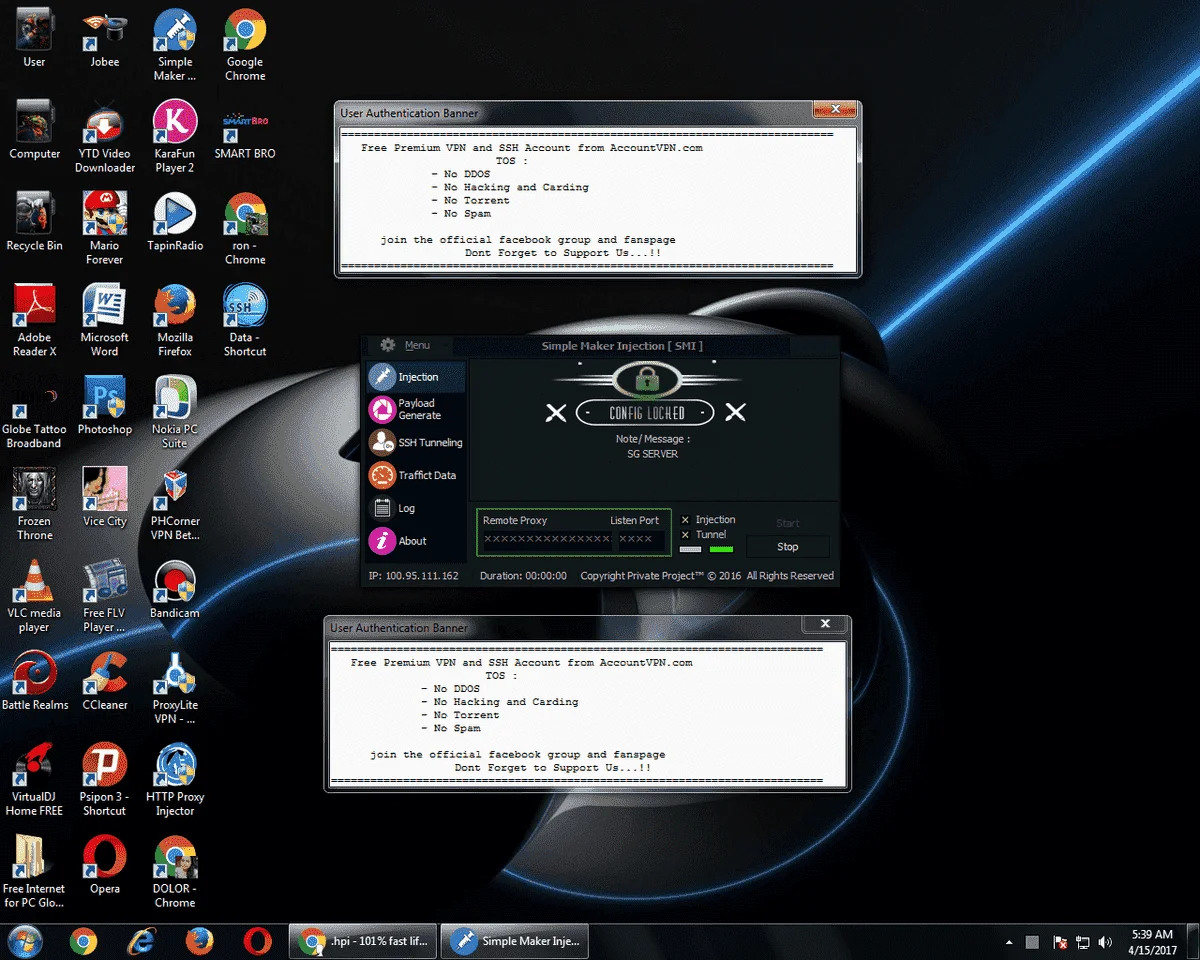The width and height of the screenshot is (1200, 960).
Task: Select the VirtualDJ Home FREE desktop icon
Action: [x=35, y=781]
